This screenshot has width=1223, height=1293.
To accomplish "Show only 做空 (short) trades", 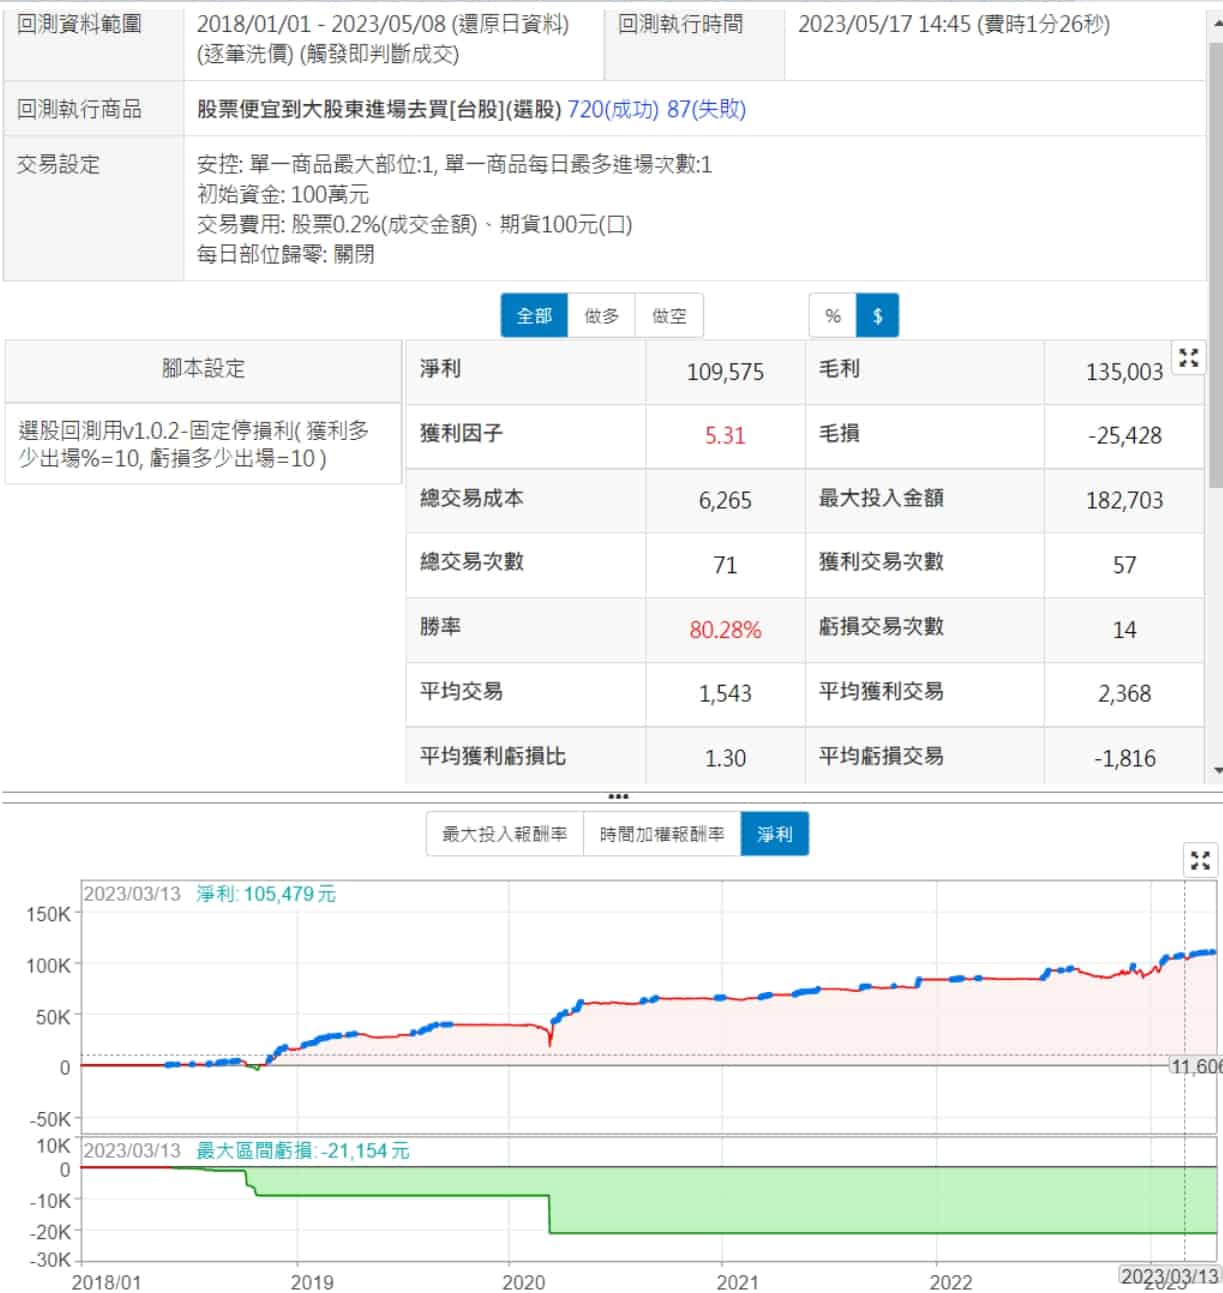I will point(669,316).
